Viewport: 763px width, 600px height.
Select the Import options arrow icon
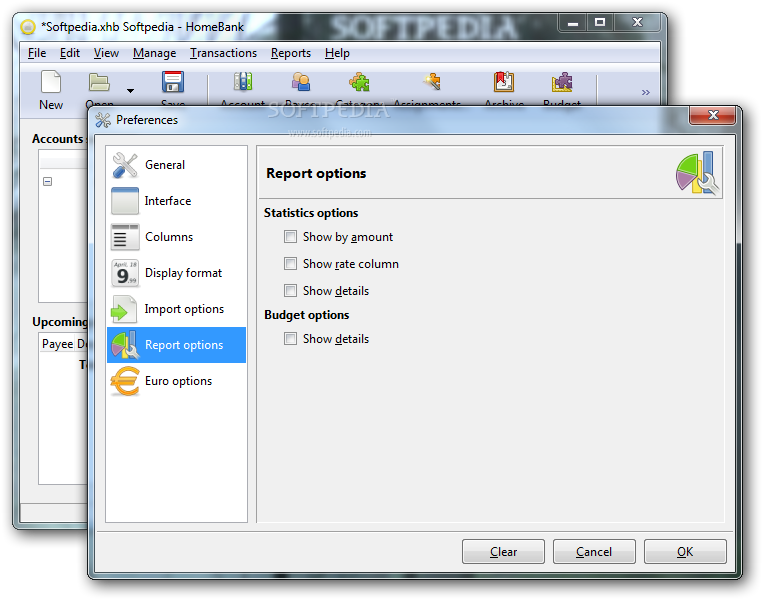pos(125,309)
